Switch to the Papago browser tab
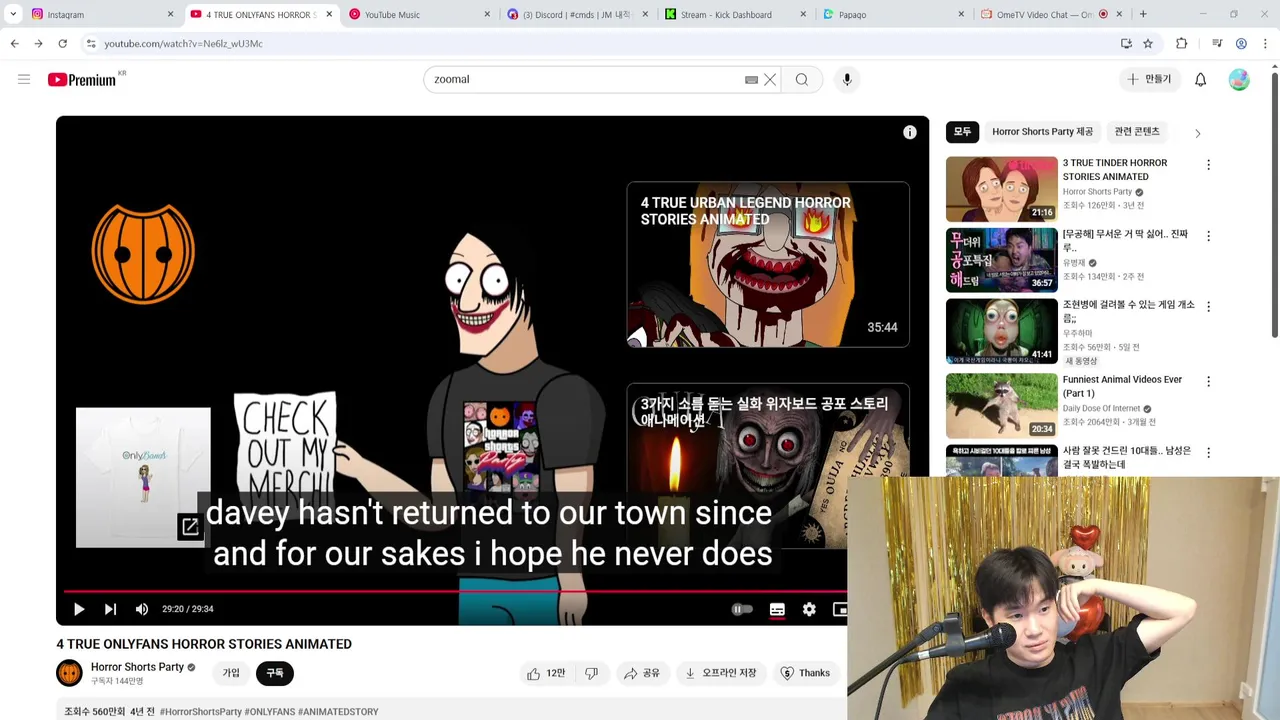This screenshot has height=720, width=1280. [894, 14]
